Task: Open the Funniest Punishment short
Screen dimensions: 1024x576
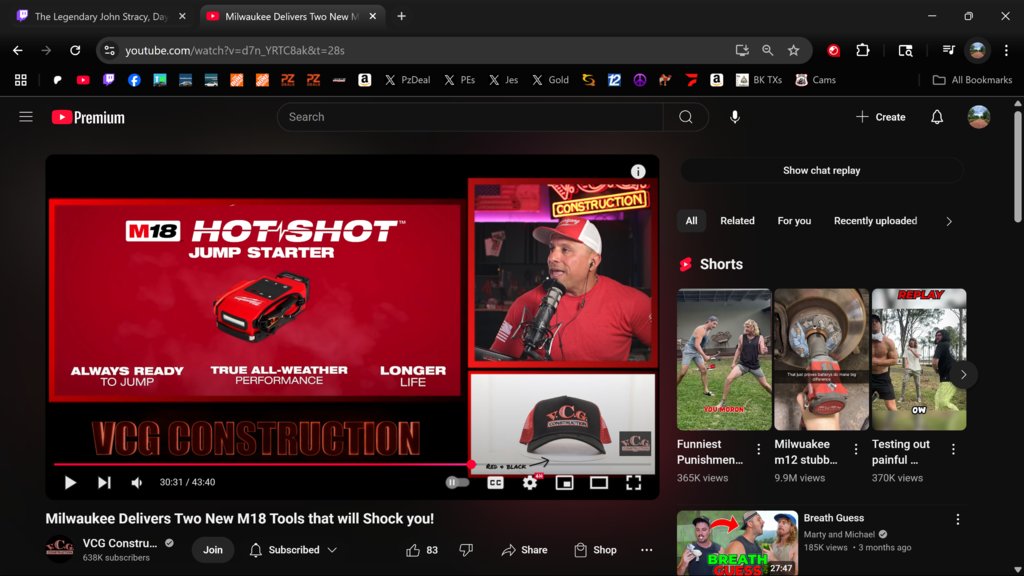Action: pyautogui.click(x=724, y=359)
